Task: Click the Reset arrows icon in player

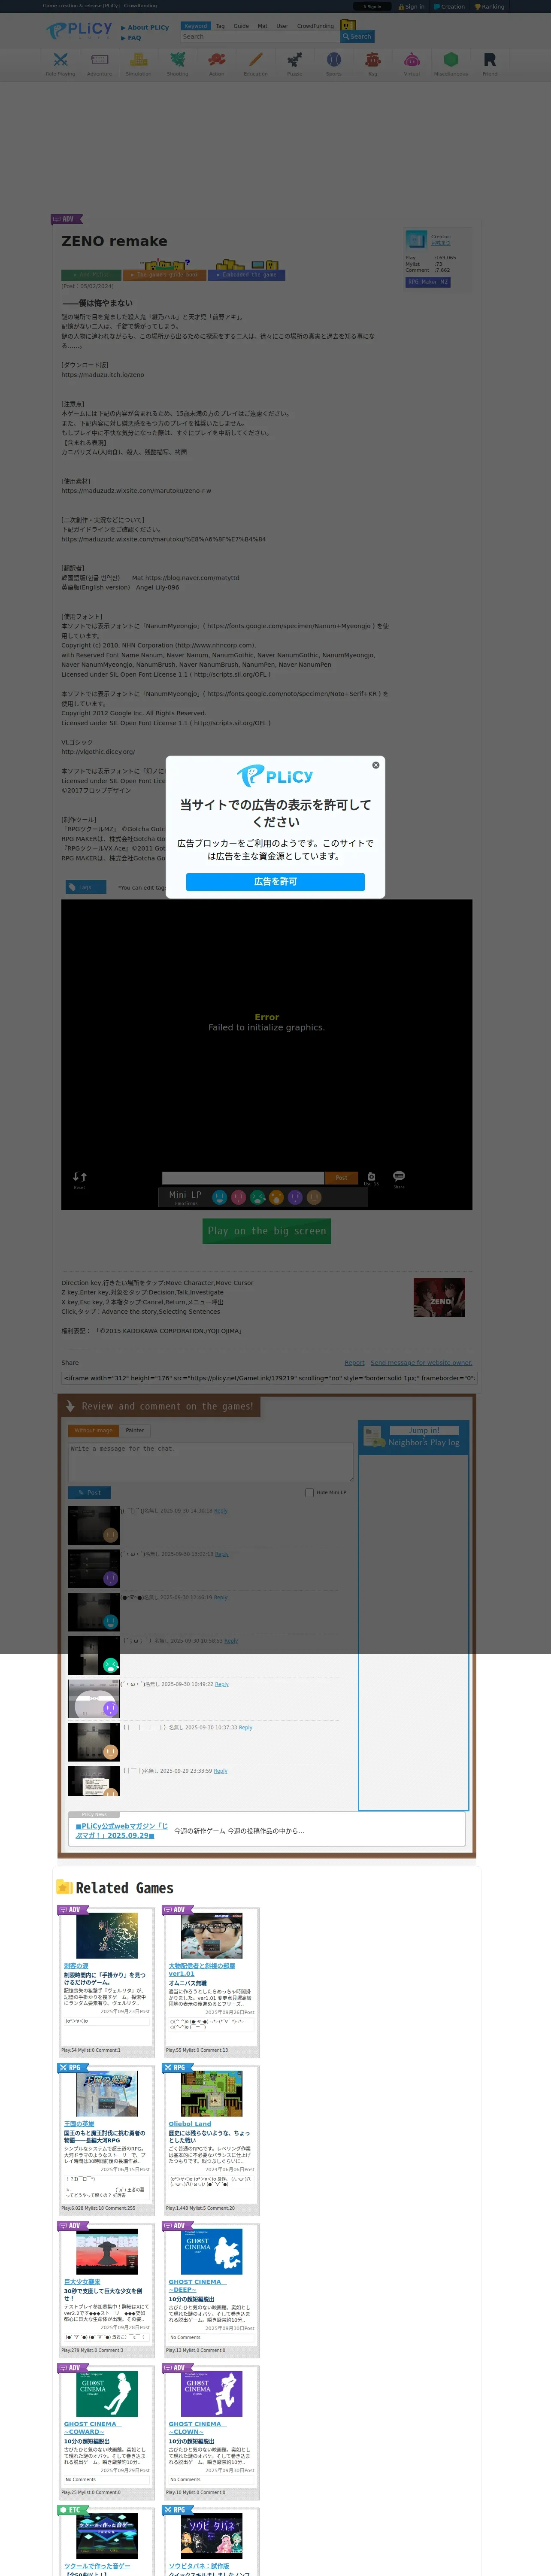Action: point(79,1179)
